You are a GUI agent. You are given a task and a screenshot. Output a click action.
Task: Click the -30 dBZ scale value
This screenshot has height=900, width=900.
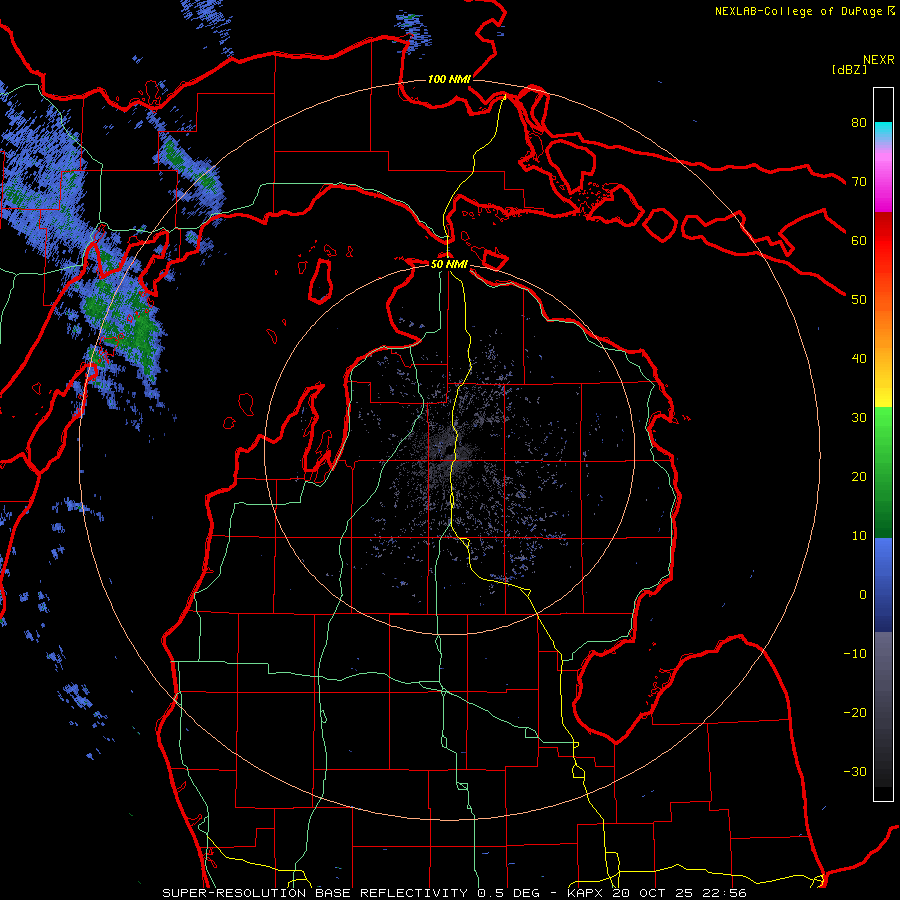[855, 771]
